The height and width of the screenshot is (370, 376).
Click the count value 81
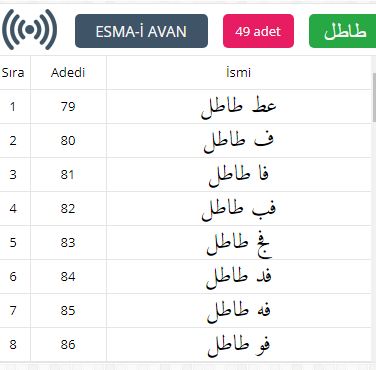pyautogui.click(x=68, y=175)
